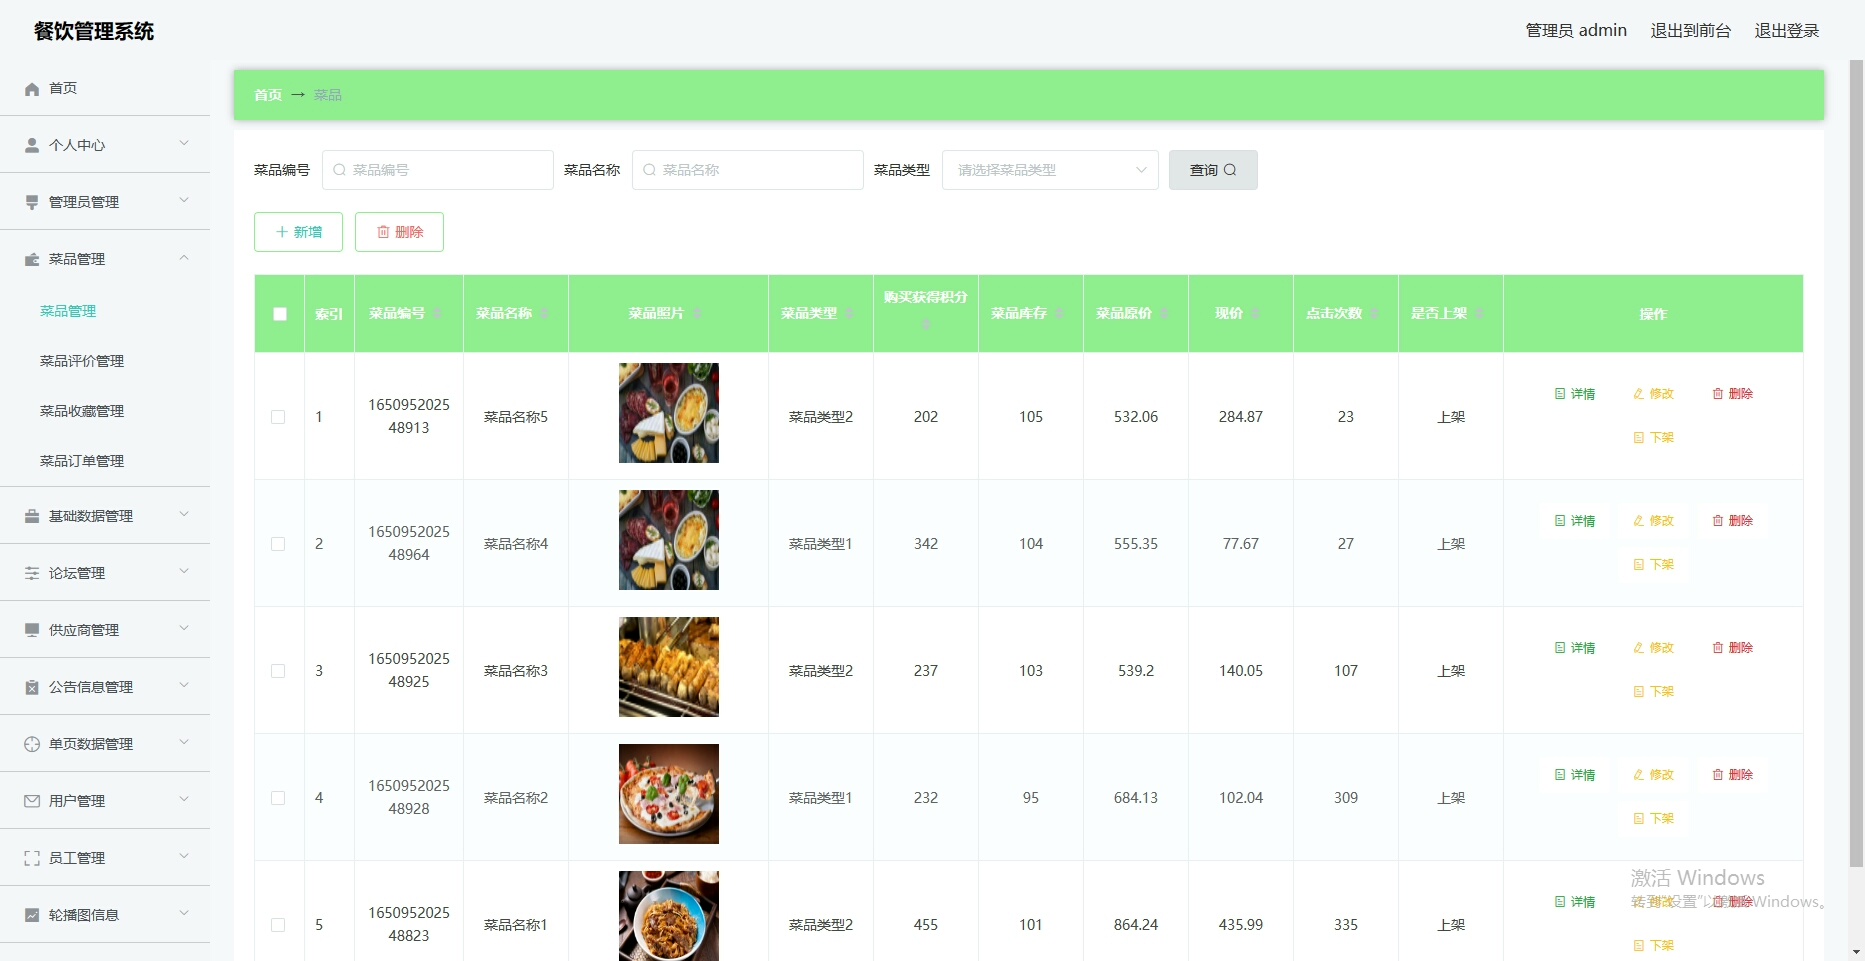Expand the 员工管理 menu chevron
Image resolution: width=1865 pixels, height=961 pixels.
(x=184, y=856)
